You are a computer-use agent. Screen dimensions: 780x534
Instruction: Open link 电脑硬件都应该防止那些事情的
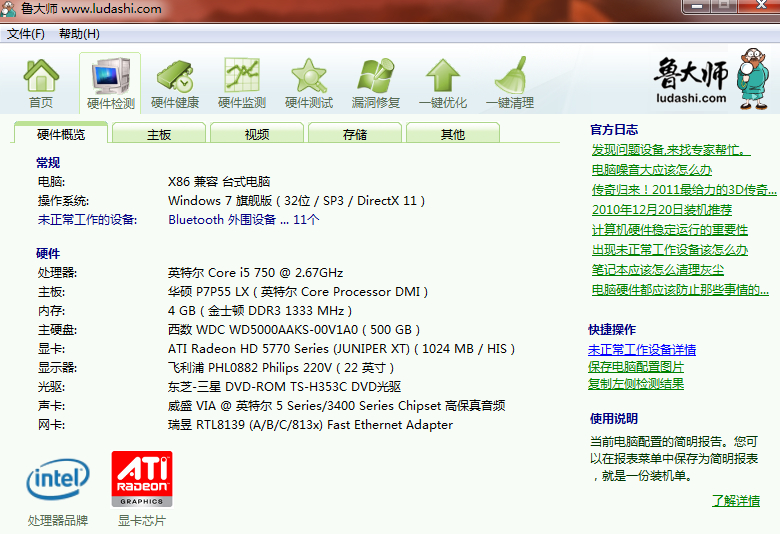coord(680,290)
